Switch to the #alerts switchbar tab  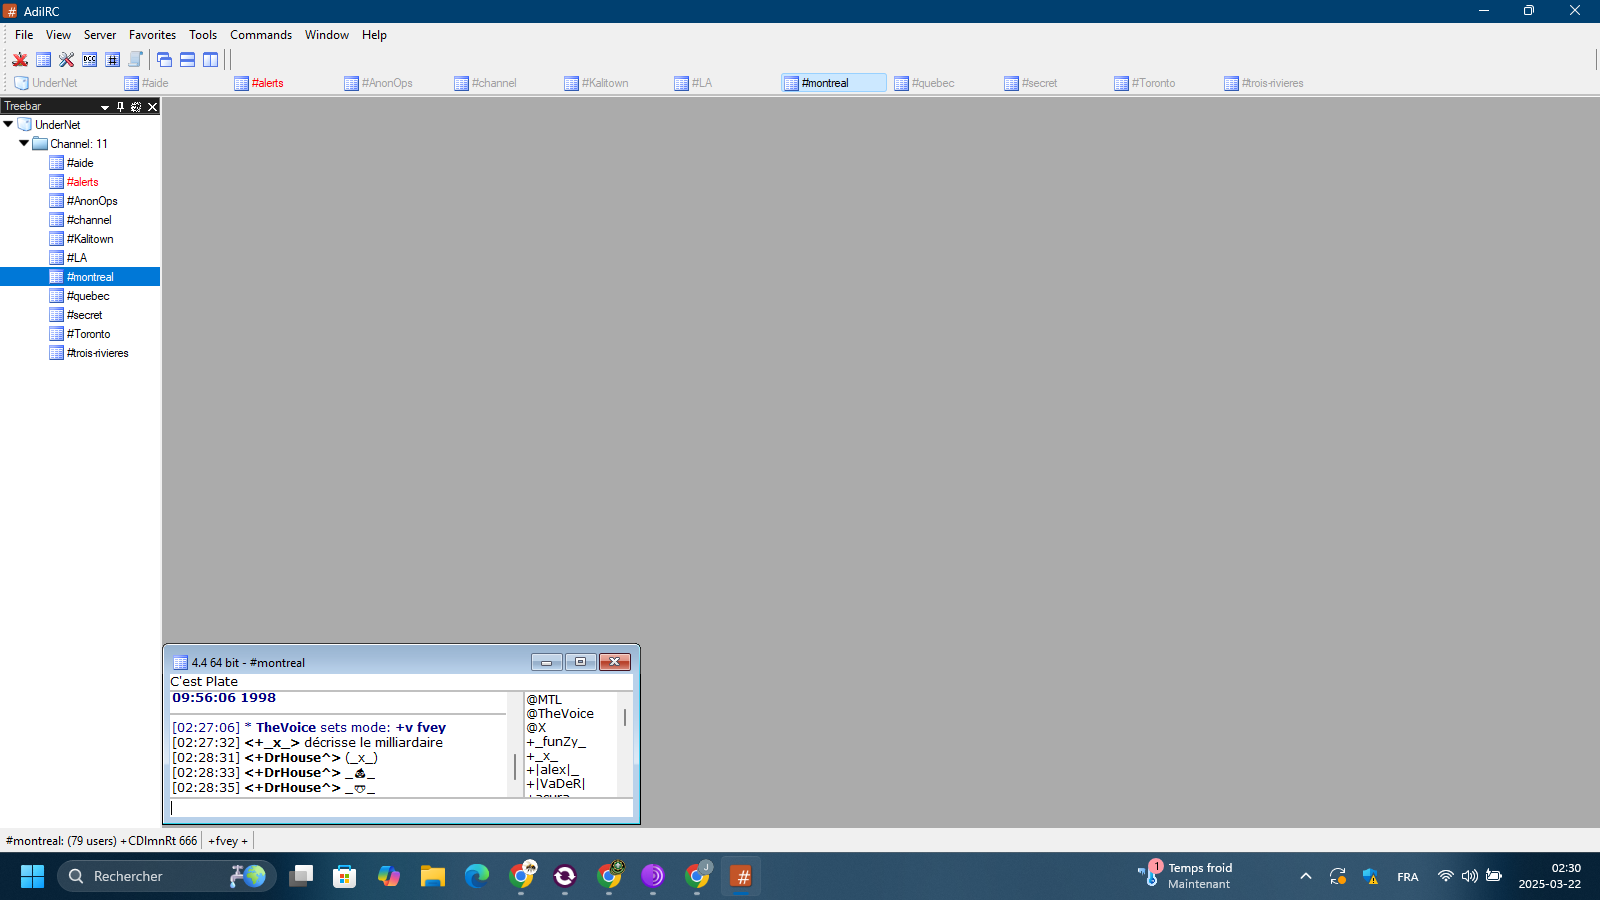(283, 83)
